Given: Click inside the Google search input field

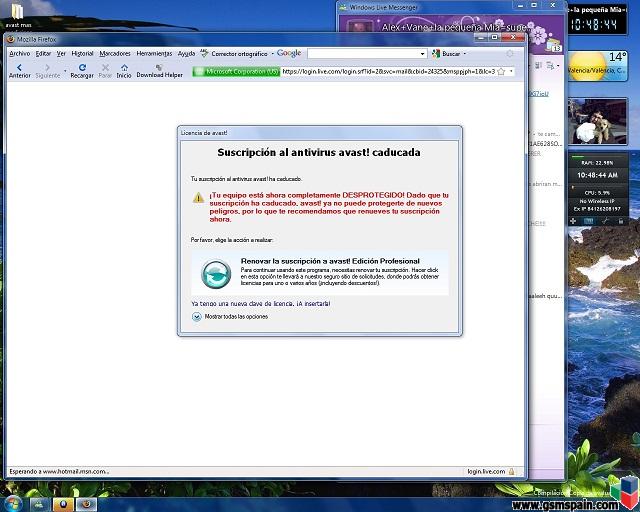Looking at the screenshot, I should click(363, 53).
